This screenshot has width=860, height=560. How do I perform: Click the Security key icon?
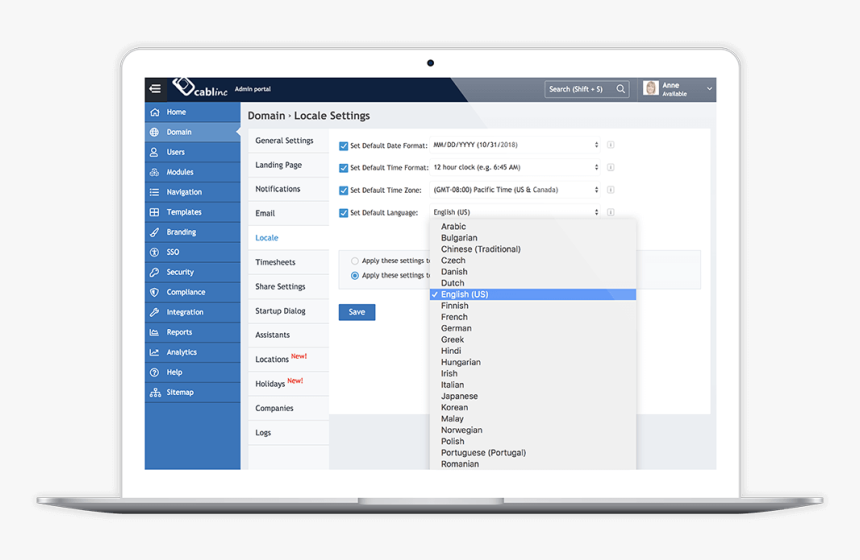tap(155, 272)
